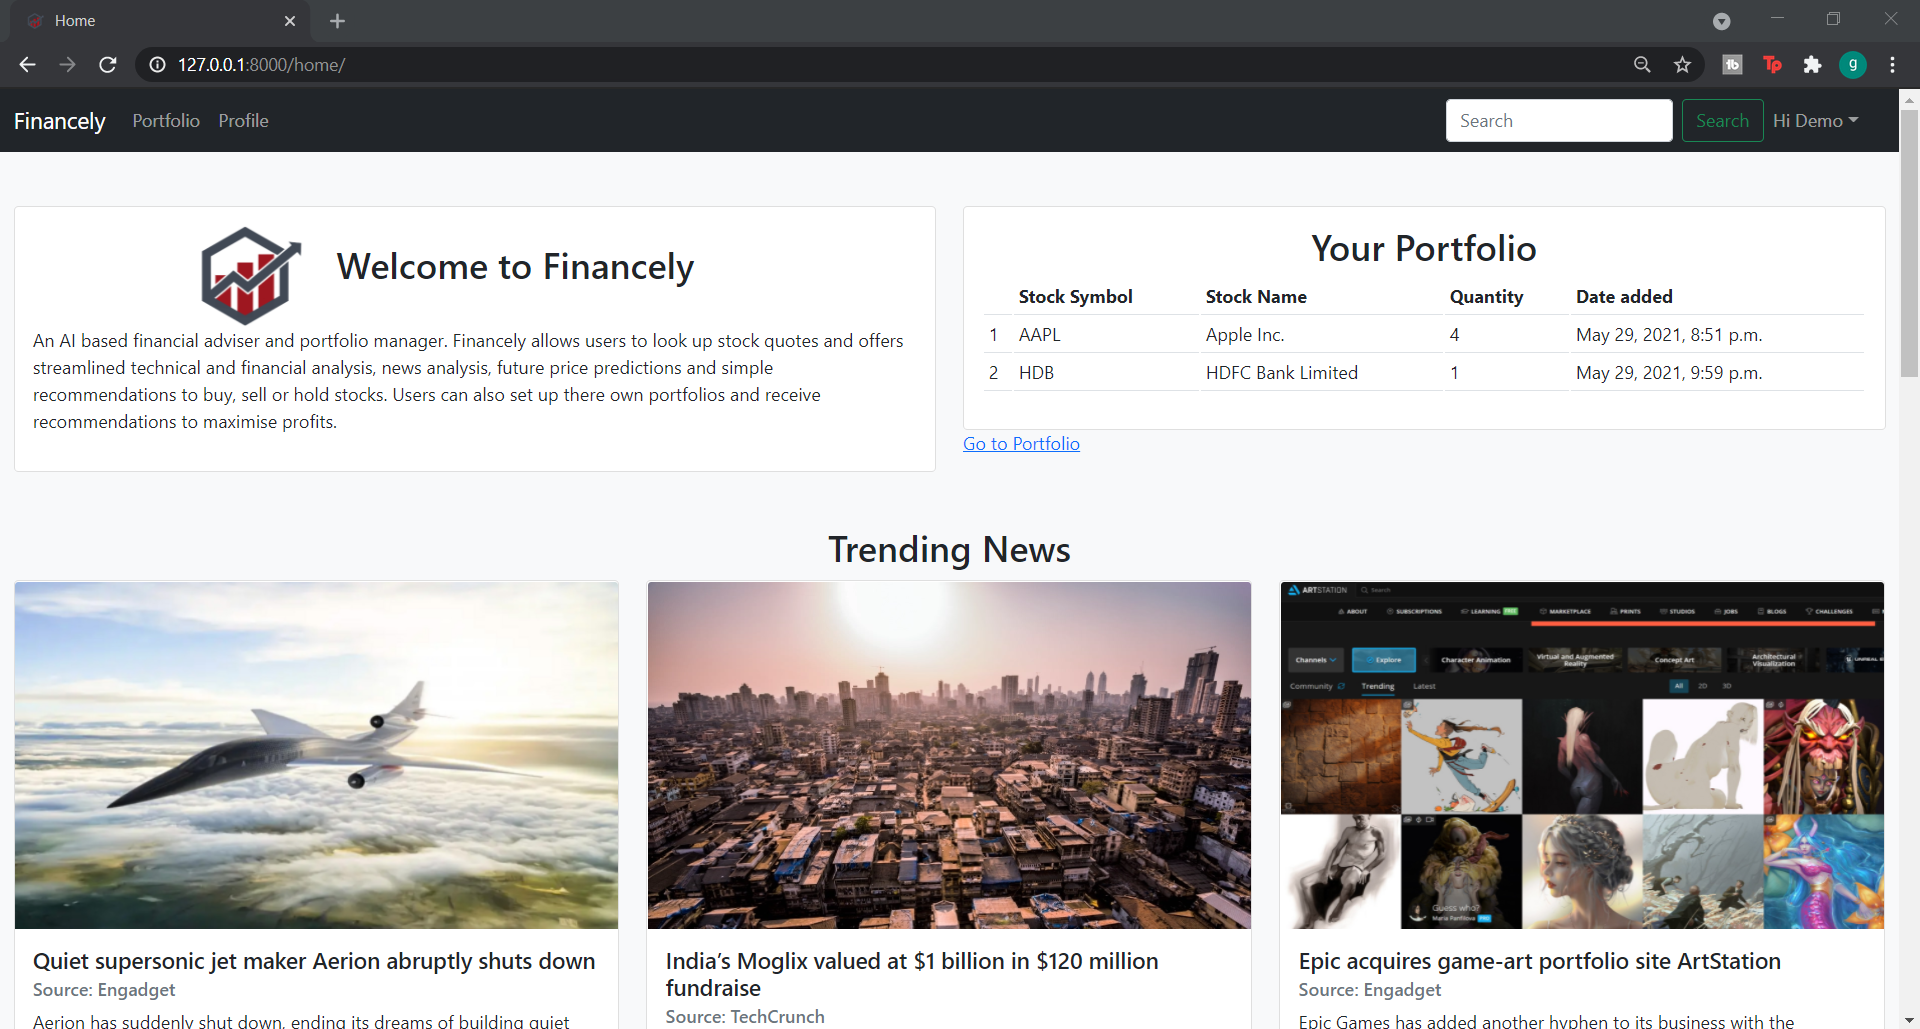The image size is (1920, 1029).
Task: Click the browser back arrow
Action: point(27,65)
